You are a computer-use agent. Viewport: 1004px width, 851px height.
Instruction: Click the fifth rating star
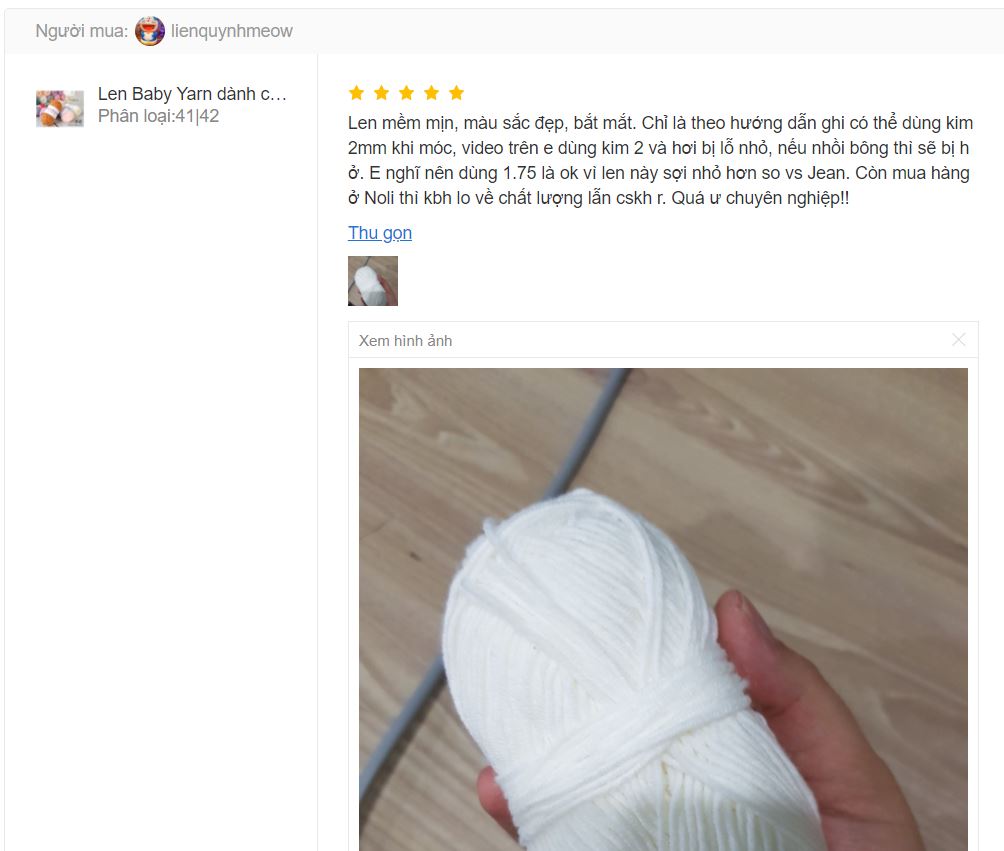pos(456,93)
